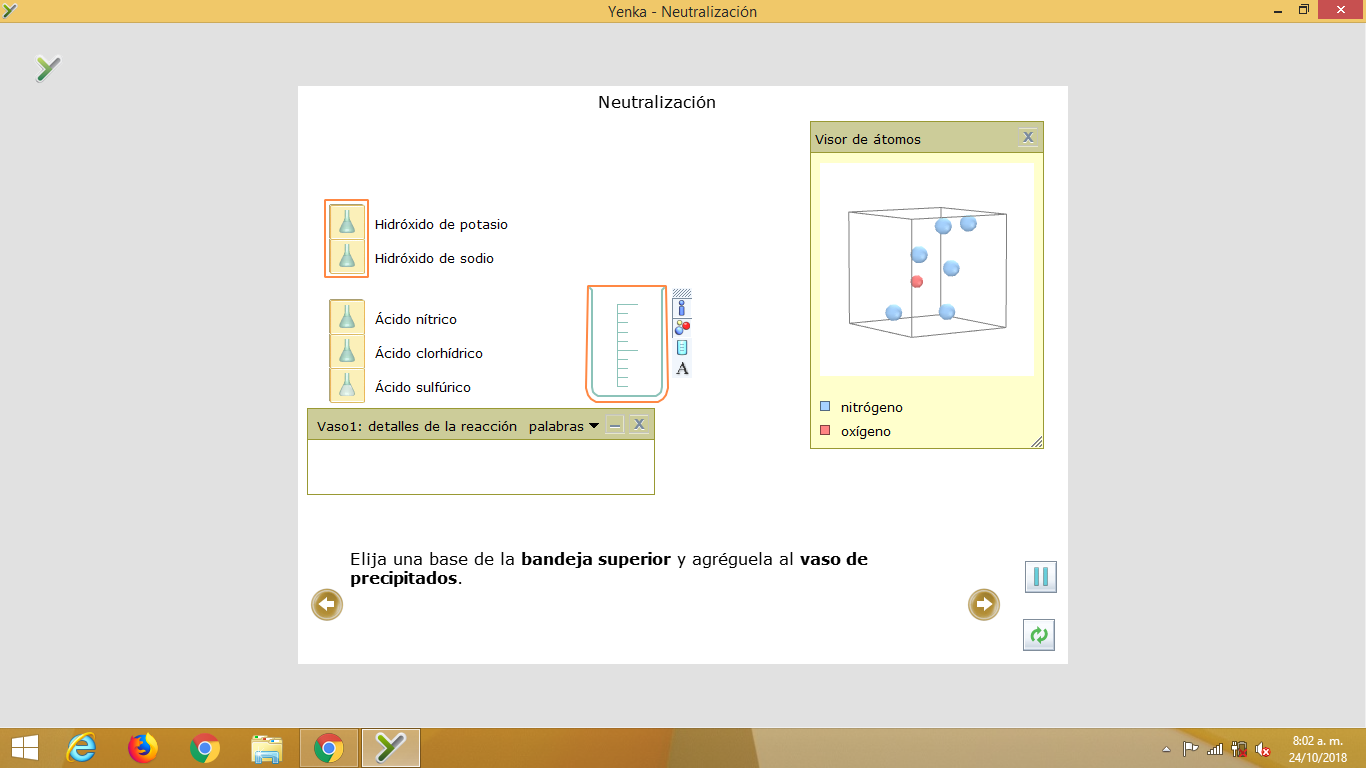Select the Ácido nítrico flask
The height and width of the screenshot is (768, 1366).
tap(347, 317)
